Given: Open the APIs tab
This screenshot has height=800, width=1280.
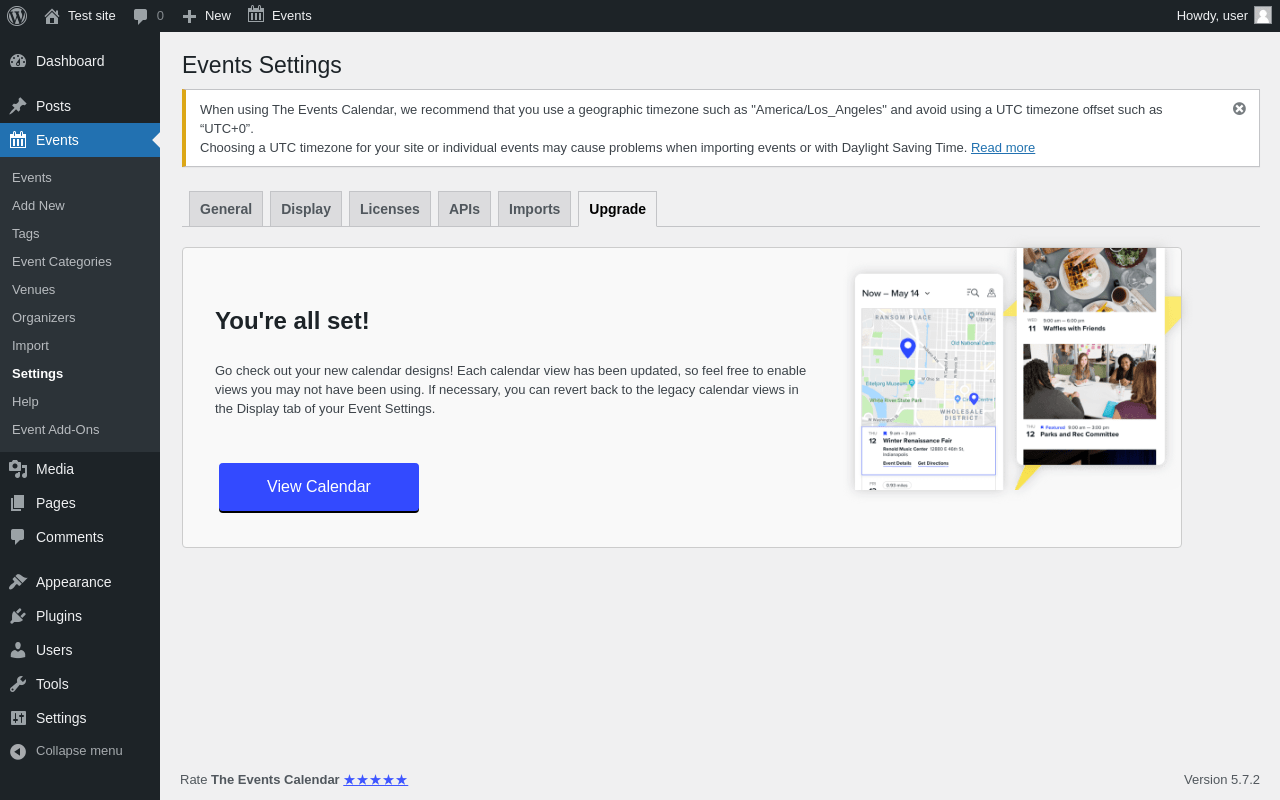Looking at the screenshot, I should coord(464,209).
